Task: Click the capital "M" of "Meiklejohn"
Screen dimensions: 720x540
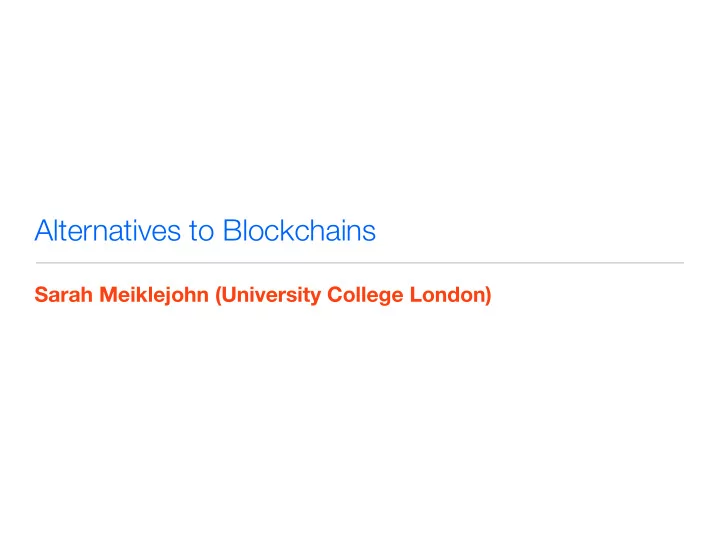Action: pyautogui.click(x=108, y=295)
